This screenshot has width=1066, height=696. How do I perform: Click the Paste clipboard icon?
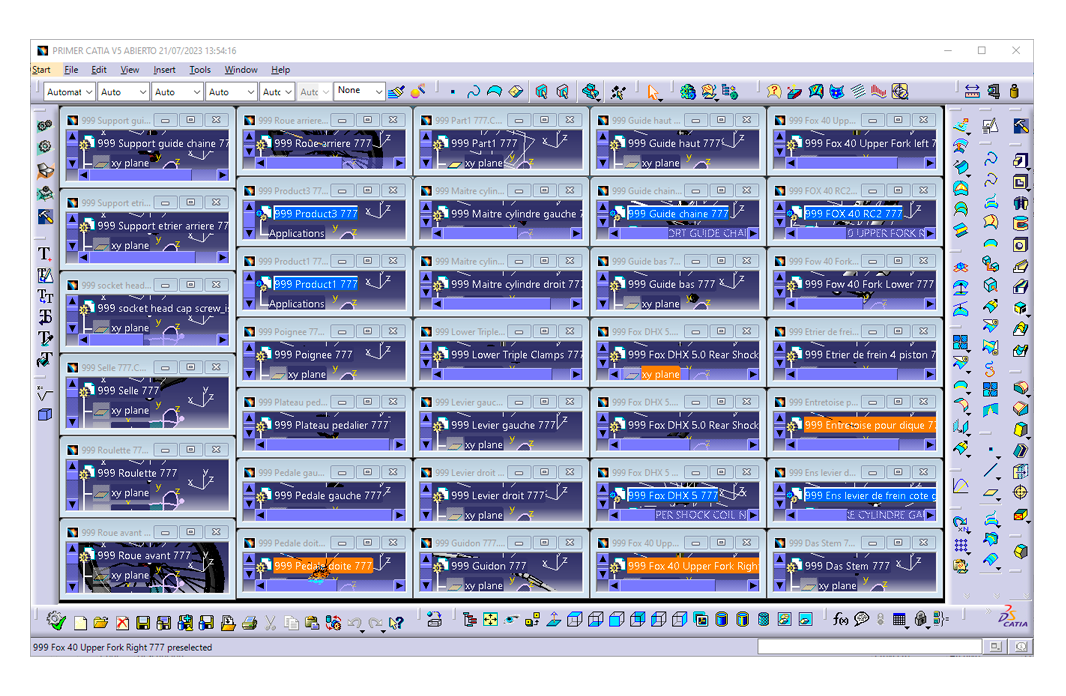pos(312,623)
